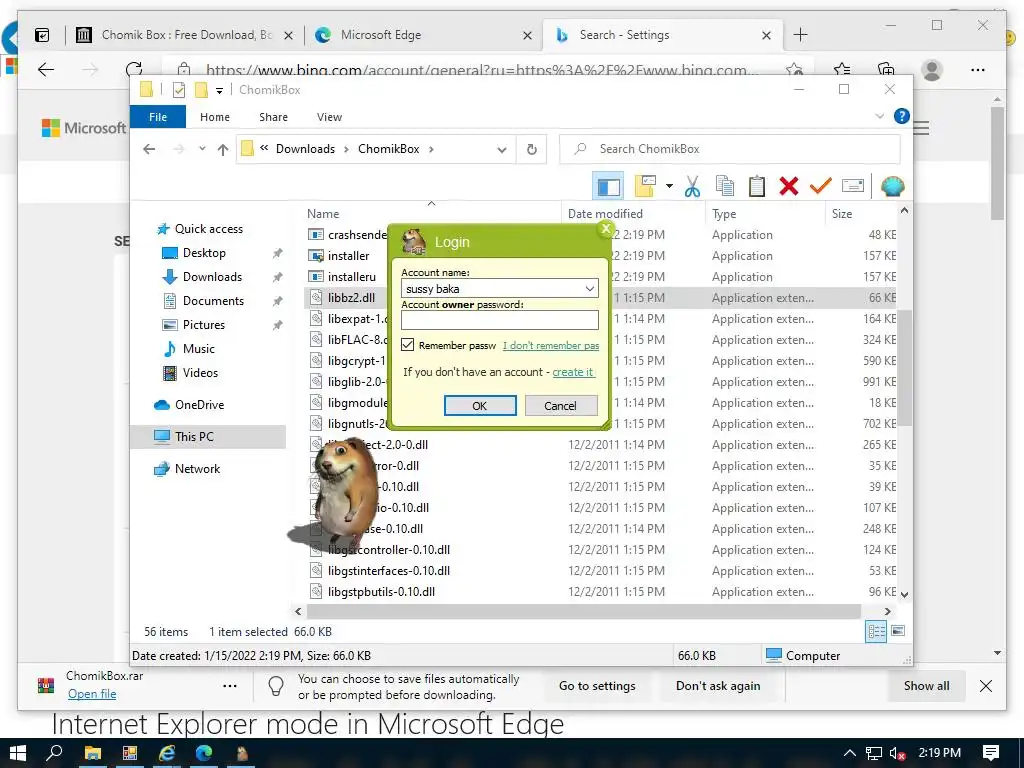This screenshot has width=1024, height=768.
Task: Click the Search ChomikBox field
Action: [x=729, y=149]
